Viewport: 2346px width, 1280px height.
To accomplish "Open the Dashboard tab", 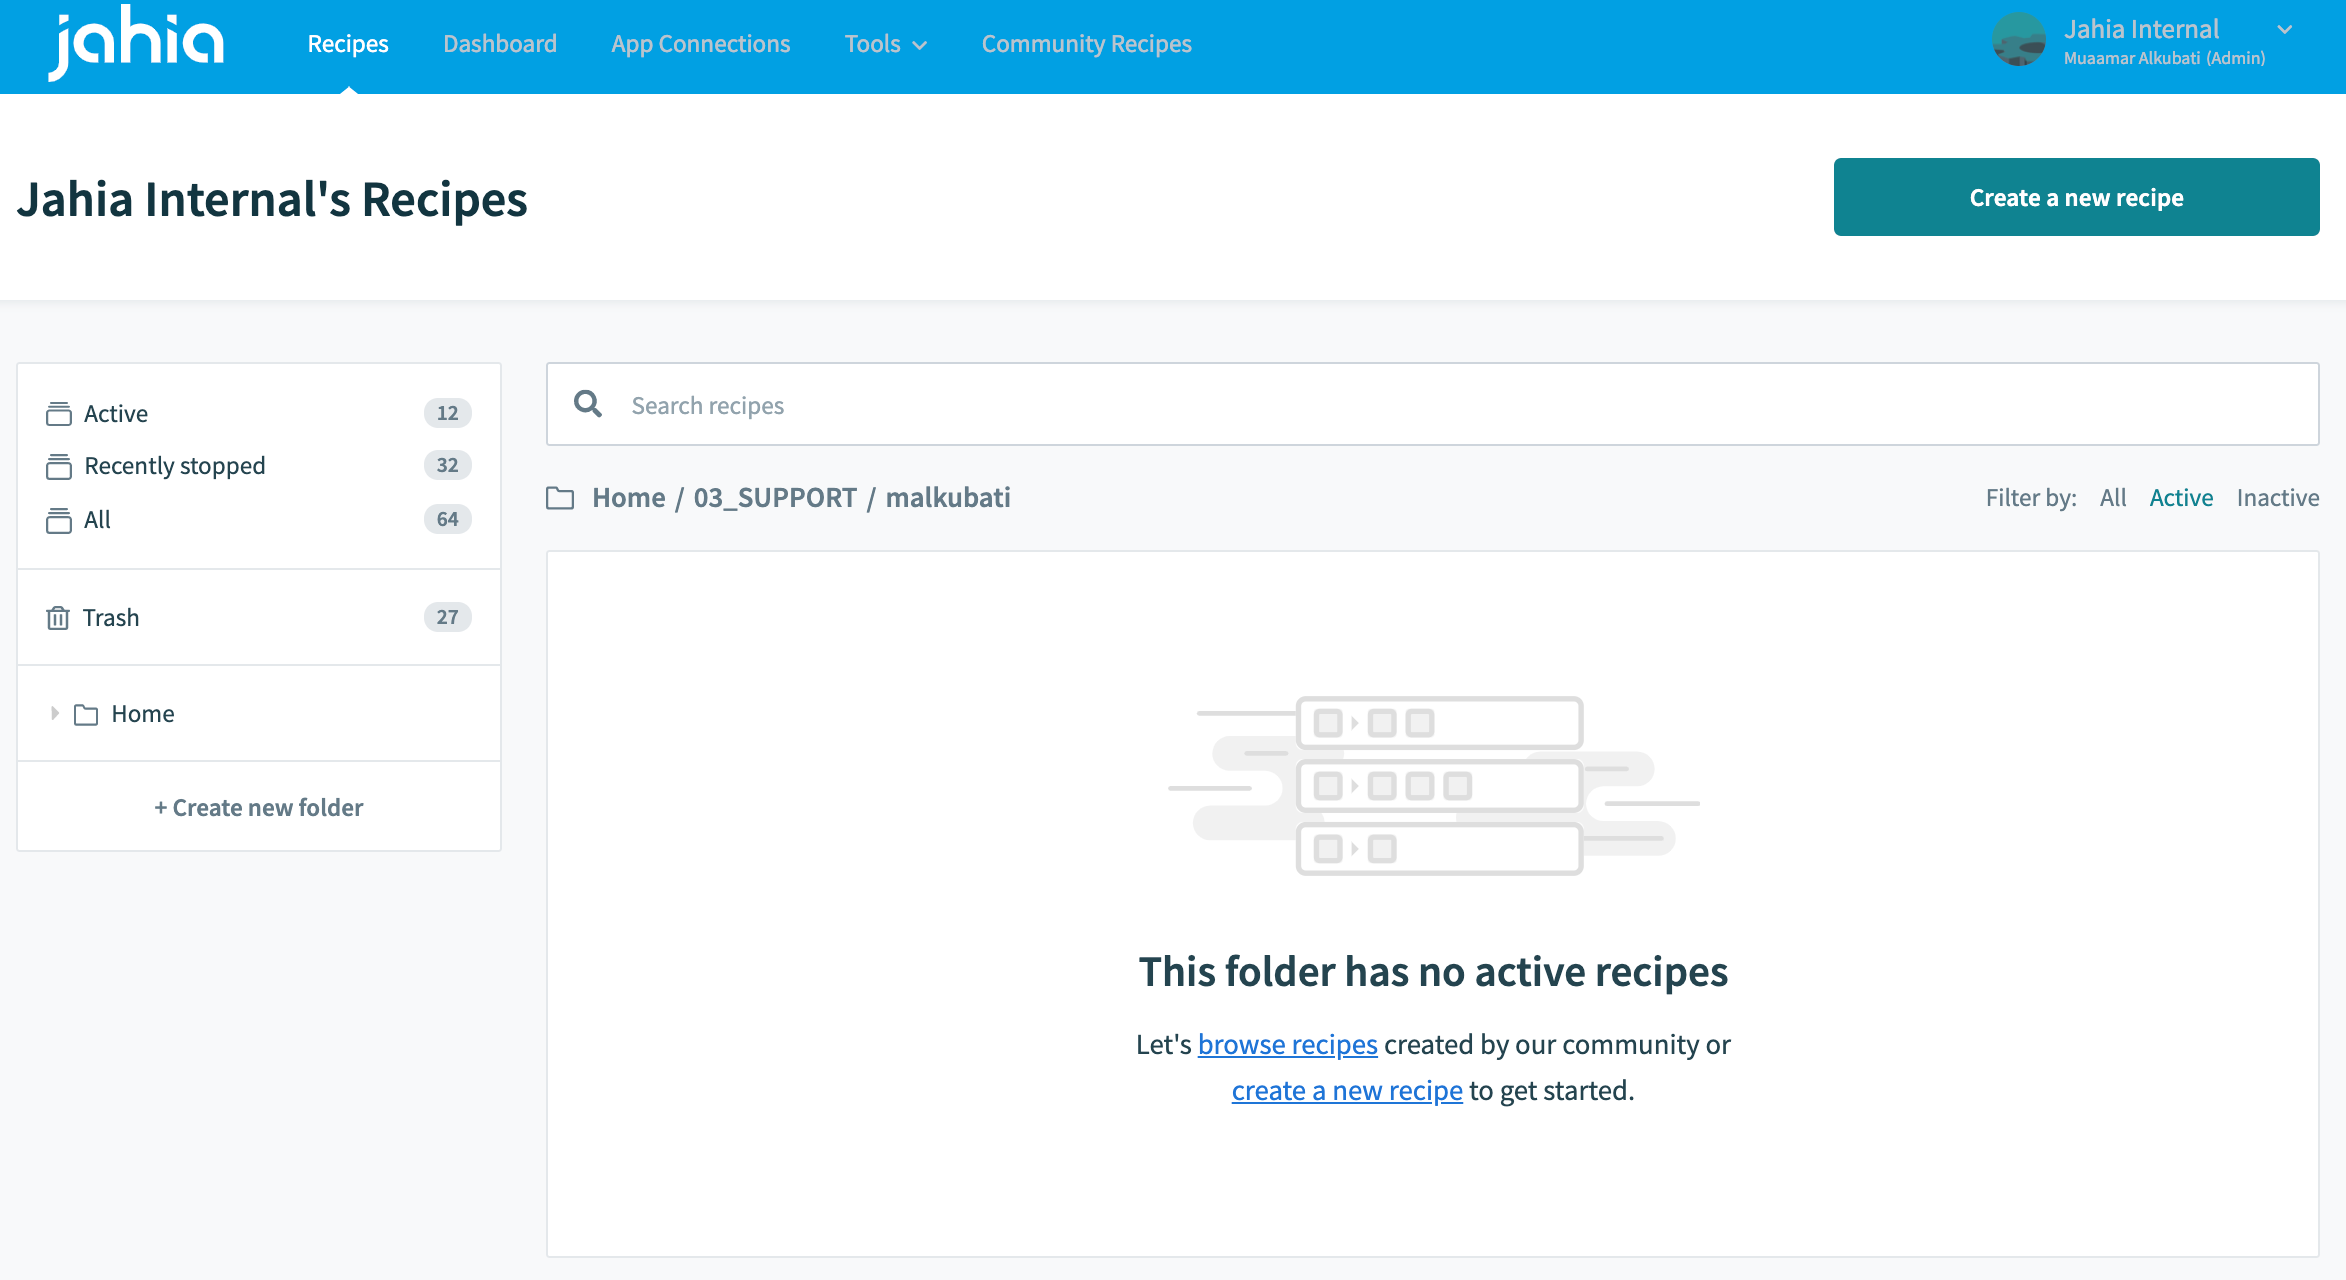I will 500,44.
